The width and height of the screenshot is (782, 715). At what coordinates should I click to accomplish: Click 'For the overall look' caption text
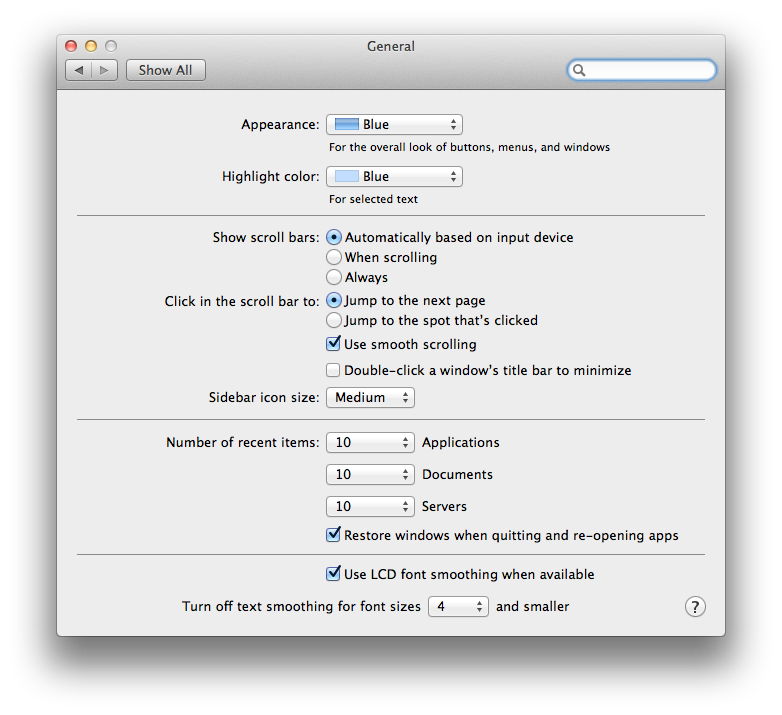(469, 148)
